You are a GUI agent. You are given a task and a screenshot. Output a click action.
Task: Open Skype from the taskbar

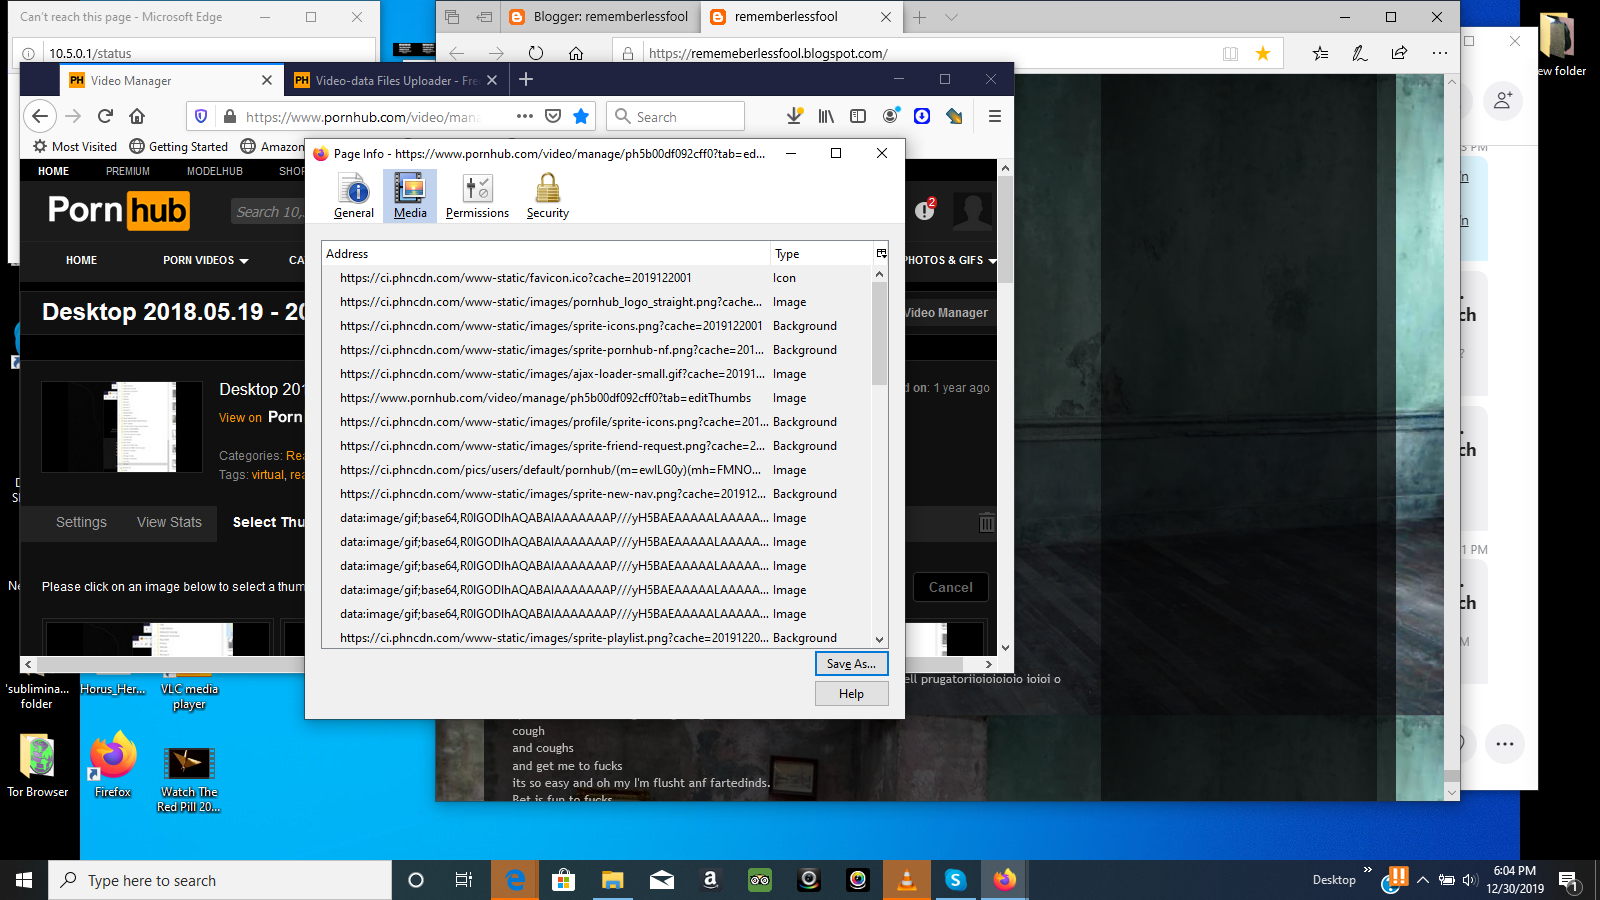click(955, 880)
